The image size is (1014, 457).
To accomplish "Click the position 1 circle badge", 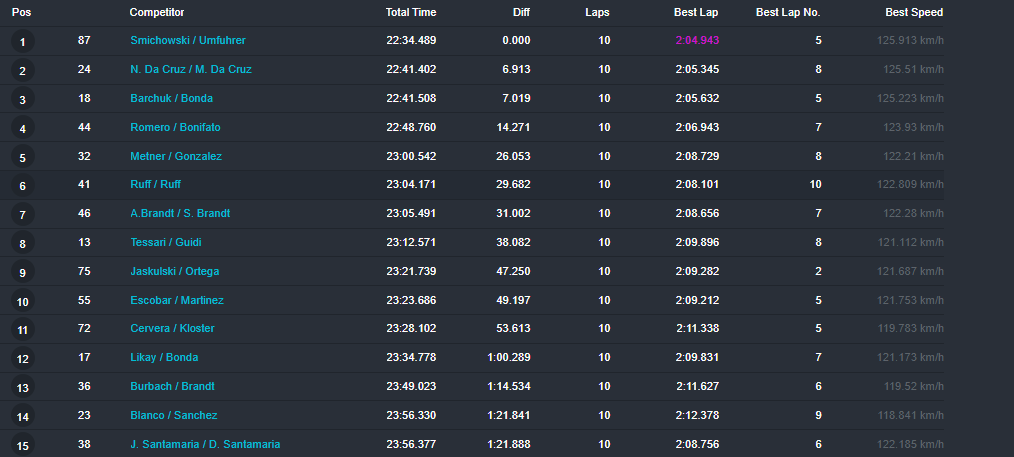I will coord(22,42).
